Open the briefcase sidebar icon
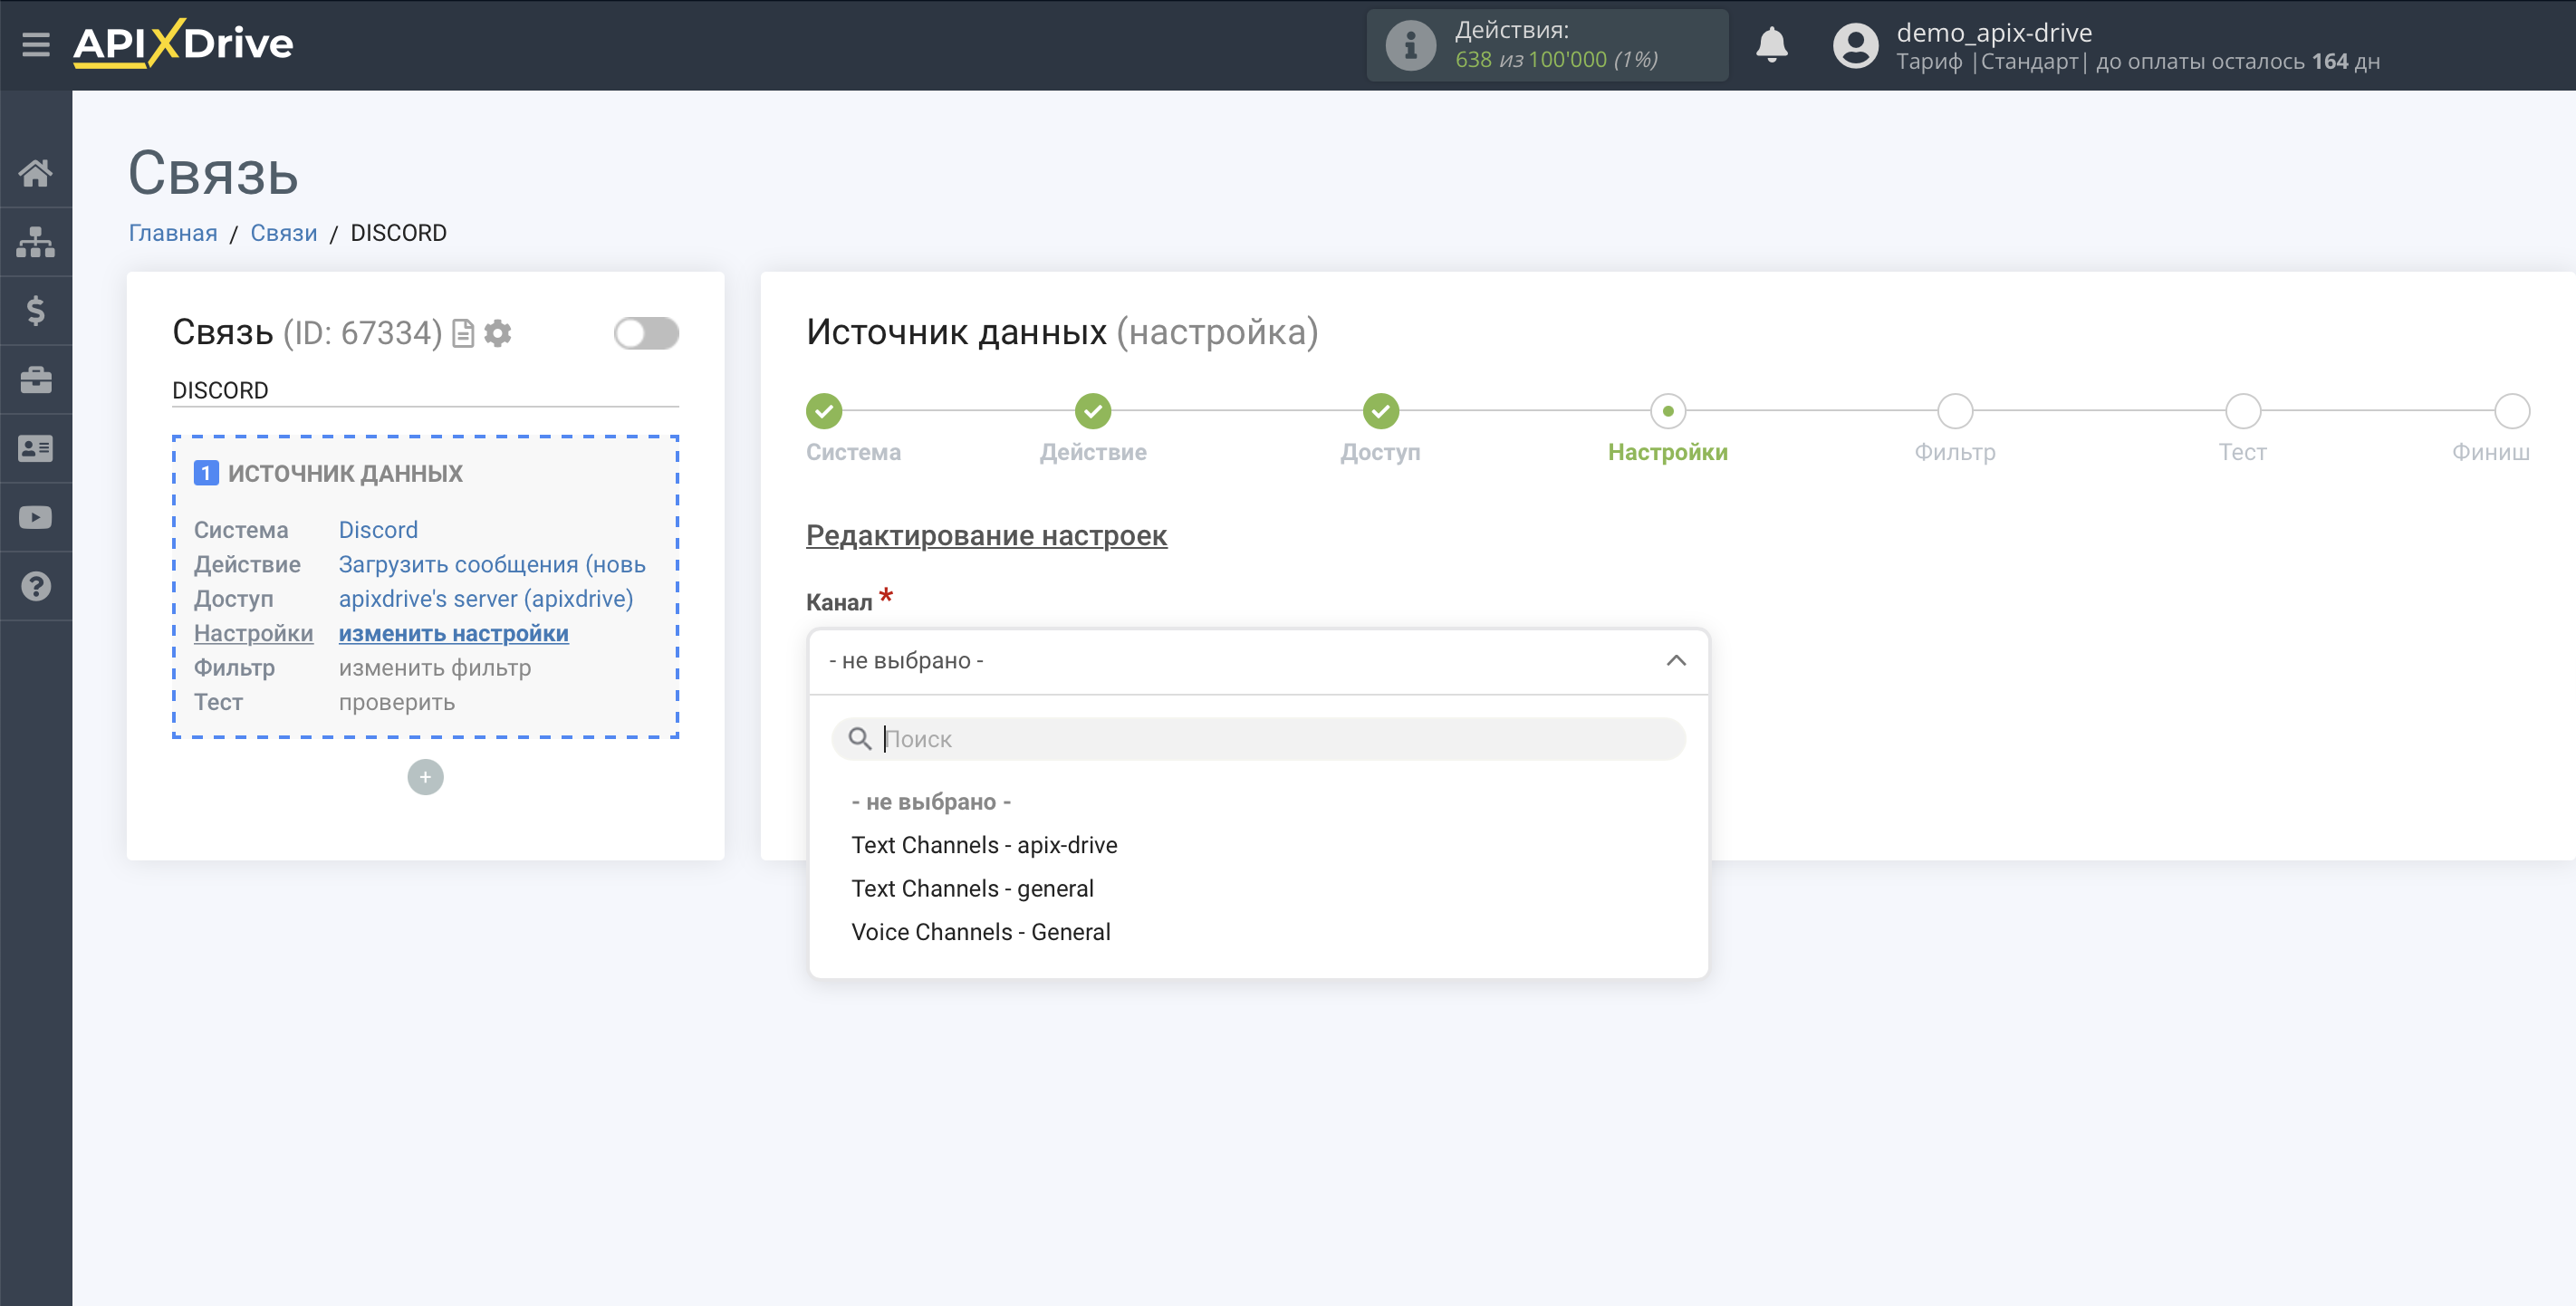2576x1306 pixels. (x=36, y=380)
